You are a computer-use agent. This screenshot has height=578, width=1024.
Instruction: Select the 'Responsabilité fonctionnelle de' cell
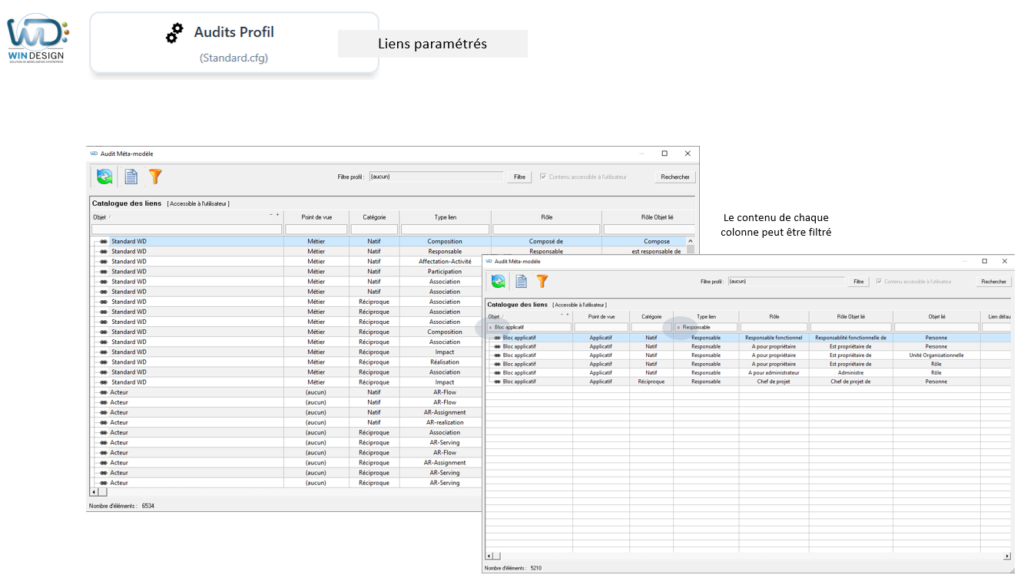click(x=851, y=338)
